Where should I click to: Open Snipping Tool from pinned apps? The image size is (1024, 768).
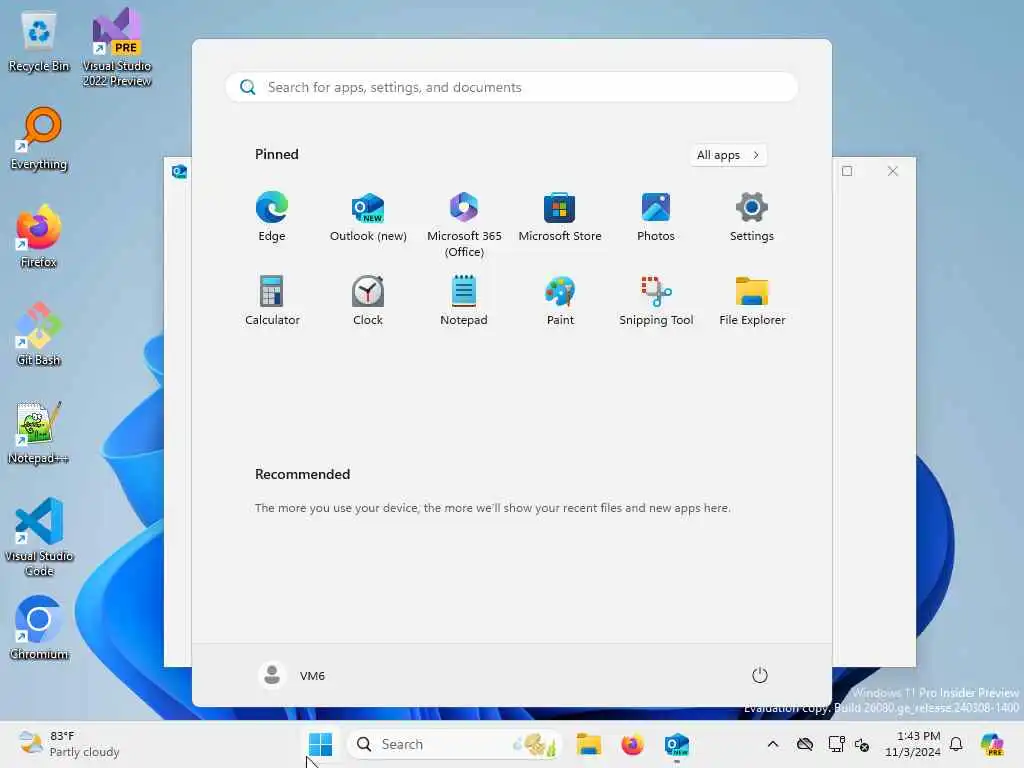point(656,300)
